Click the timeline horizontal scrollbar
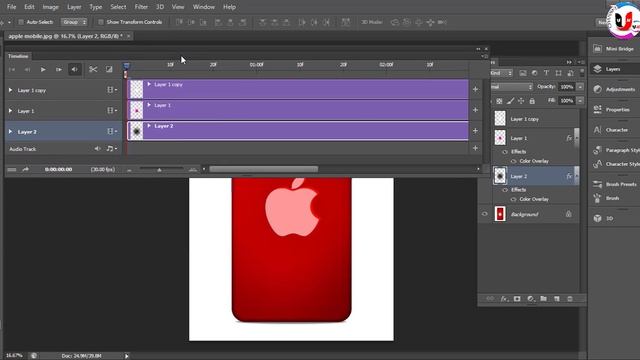Viewport: 640px width, 360px height. click(264, 169)
